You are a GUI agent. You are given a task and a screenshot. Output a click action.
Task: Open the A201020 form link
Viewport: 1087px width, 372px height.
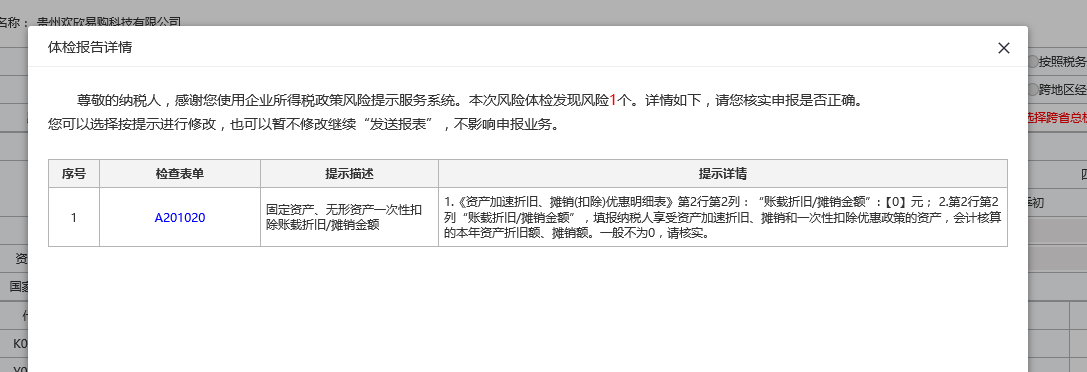pyautogui.click(x=180, y=218)
